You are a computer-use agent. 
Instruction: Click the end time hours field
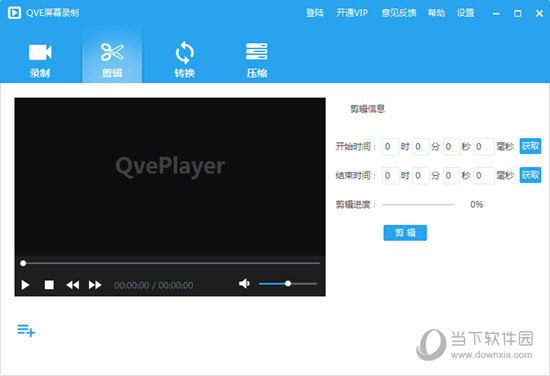click(x=390, y=175)
